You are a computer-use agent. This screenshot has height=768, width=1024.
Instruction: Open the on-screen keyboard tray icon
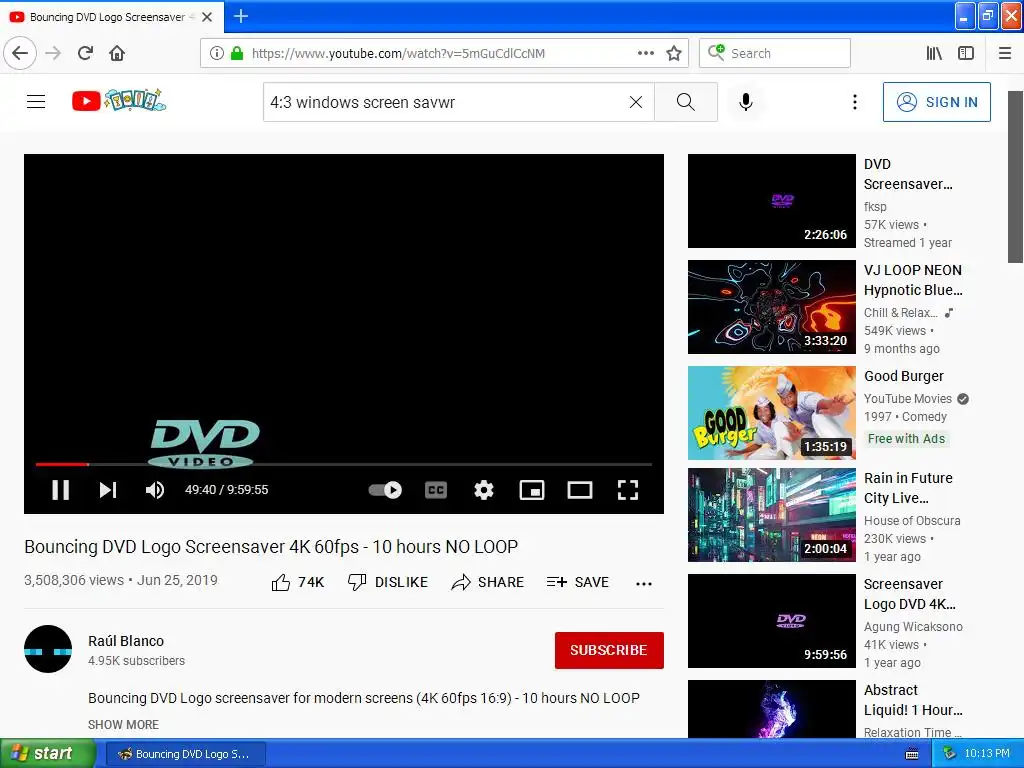click(912, 754)
